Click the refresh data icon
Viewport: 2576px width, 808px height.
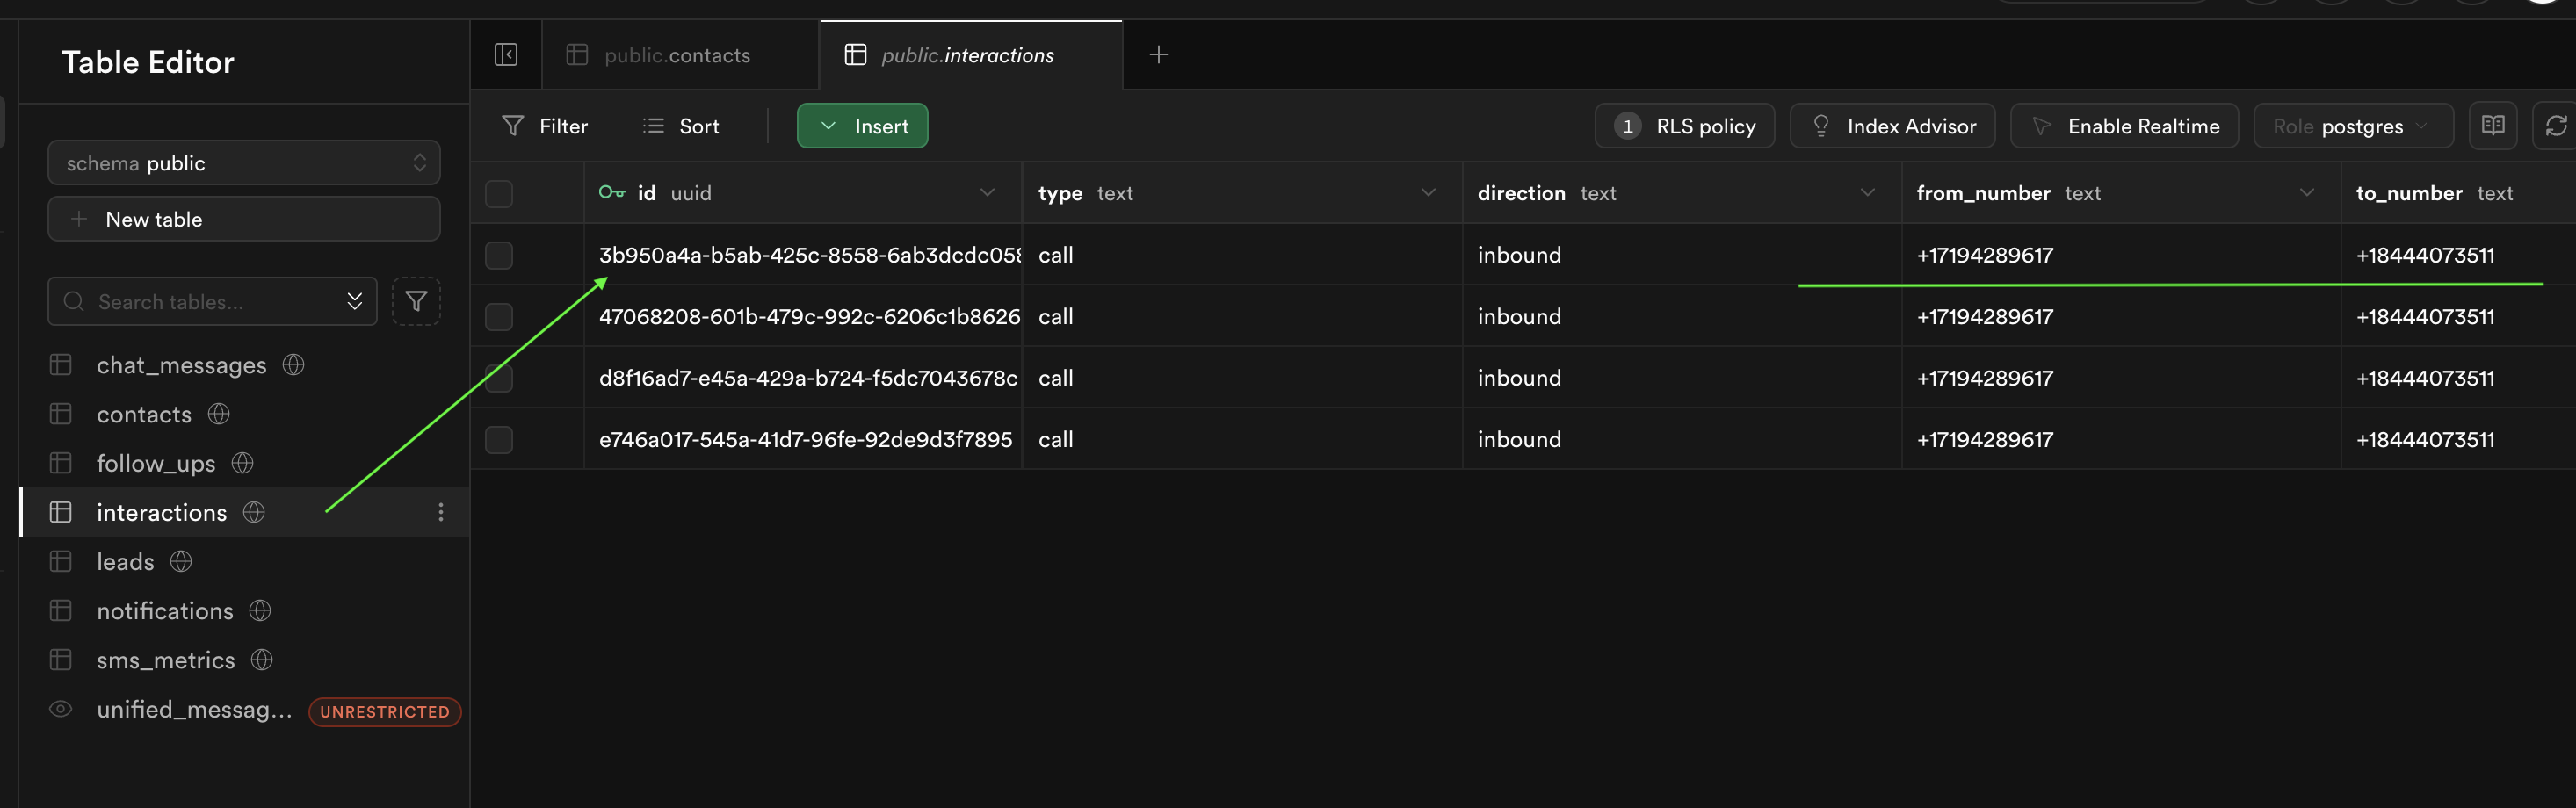(x=2557, y=126)
